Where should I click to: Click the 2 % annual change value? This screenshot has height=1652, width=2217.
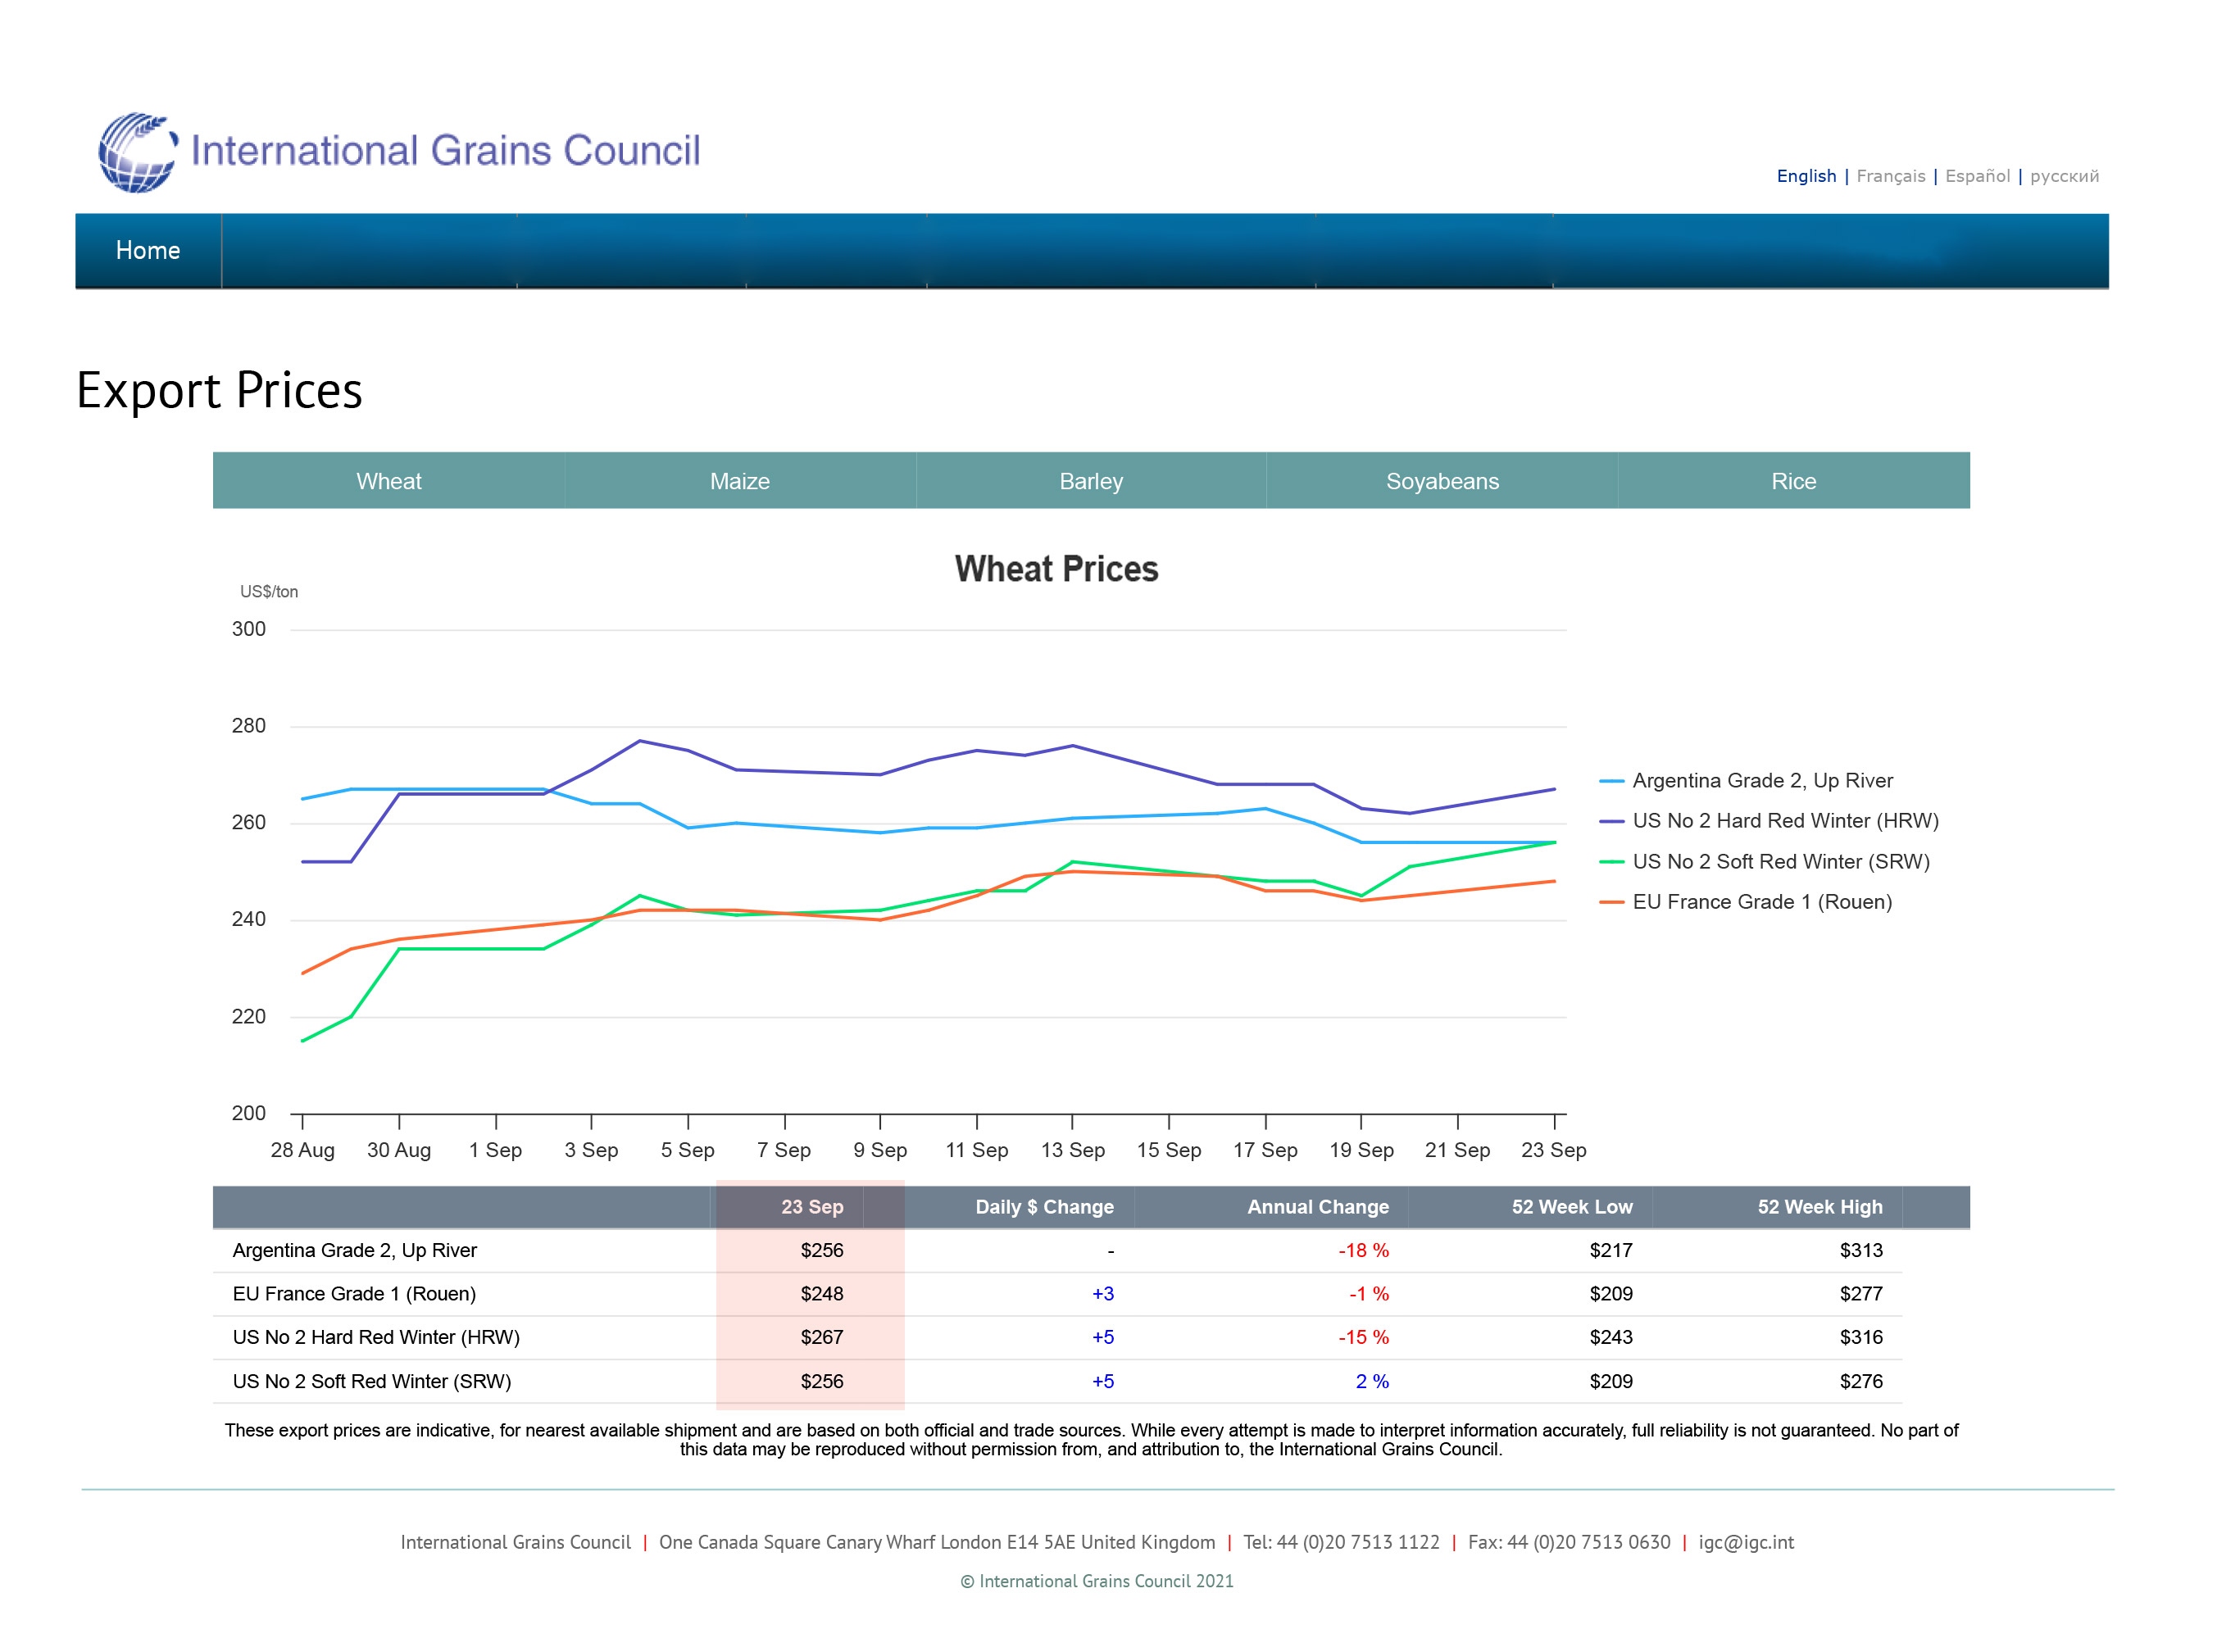(1372, 1381)
